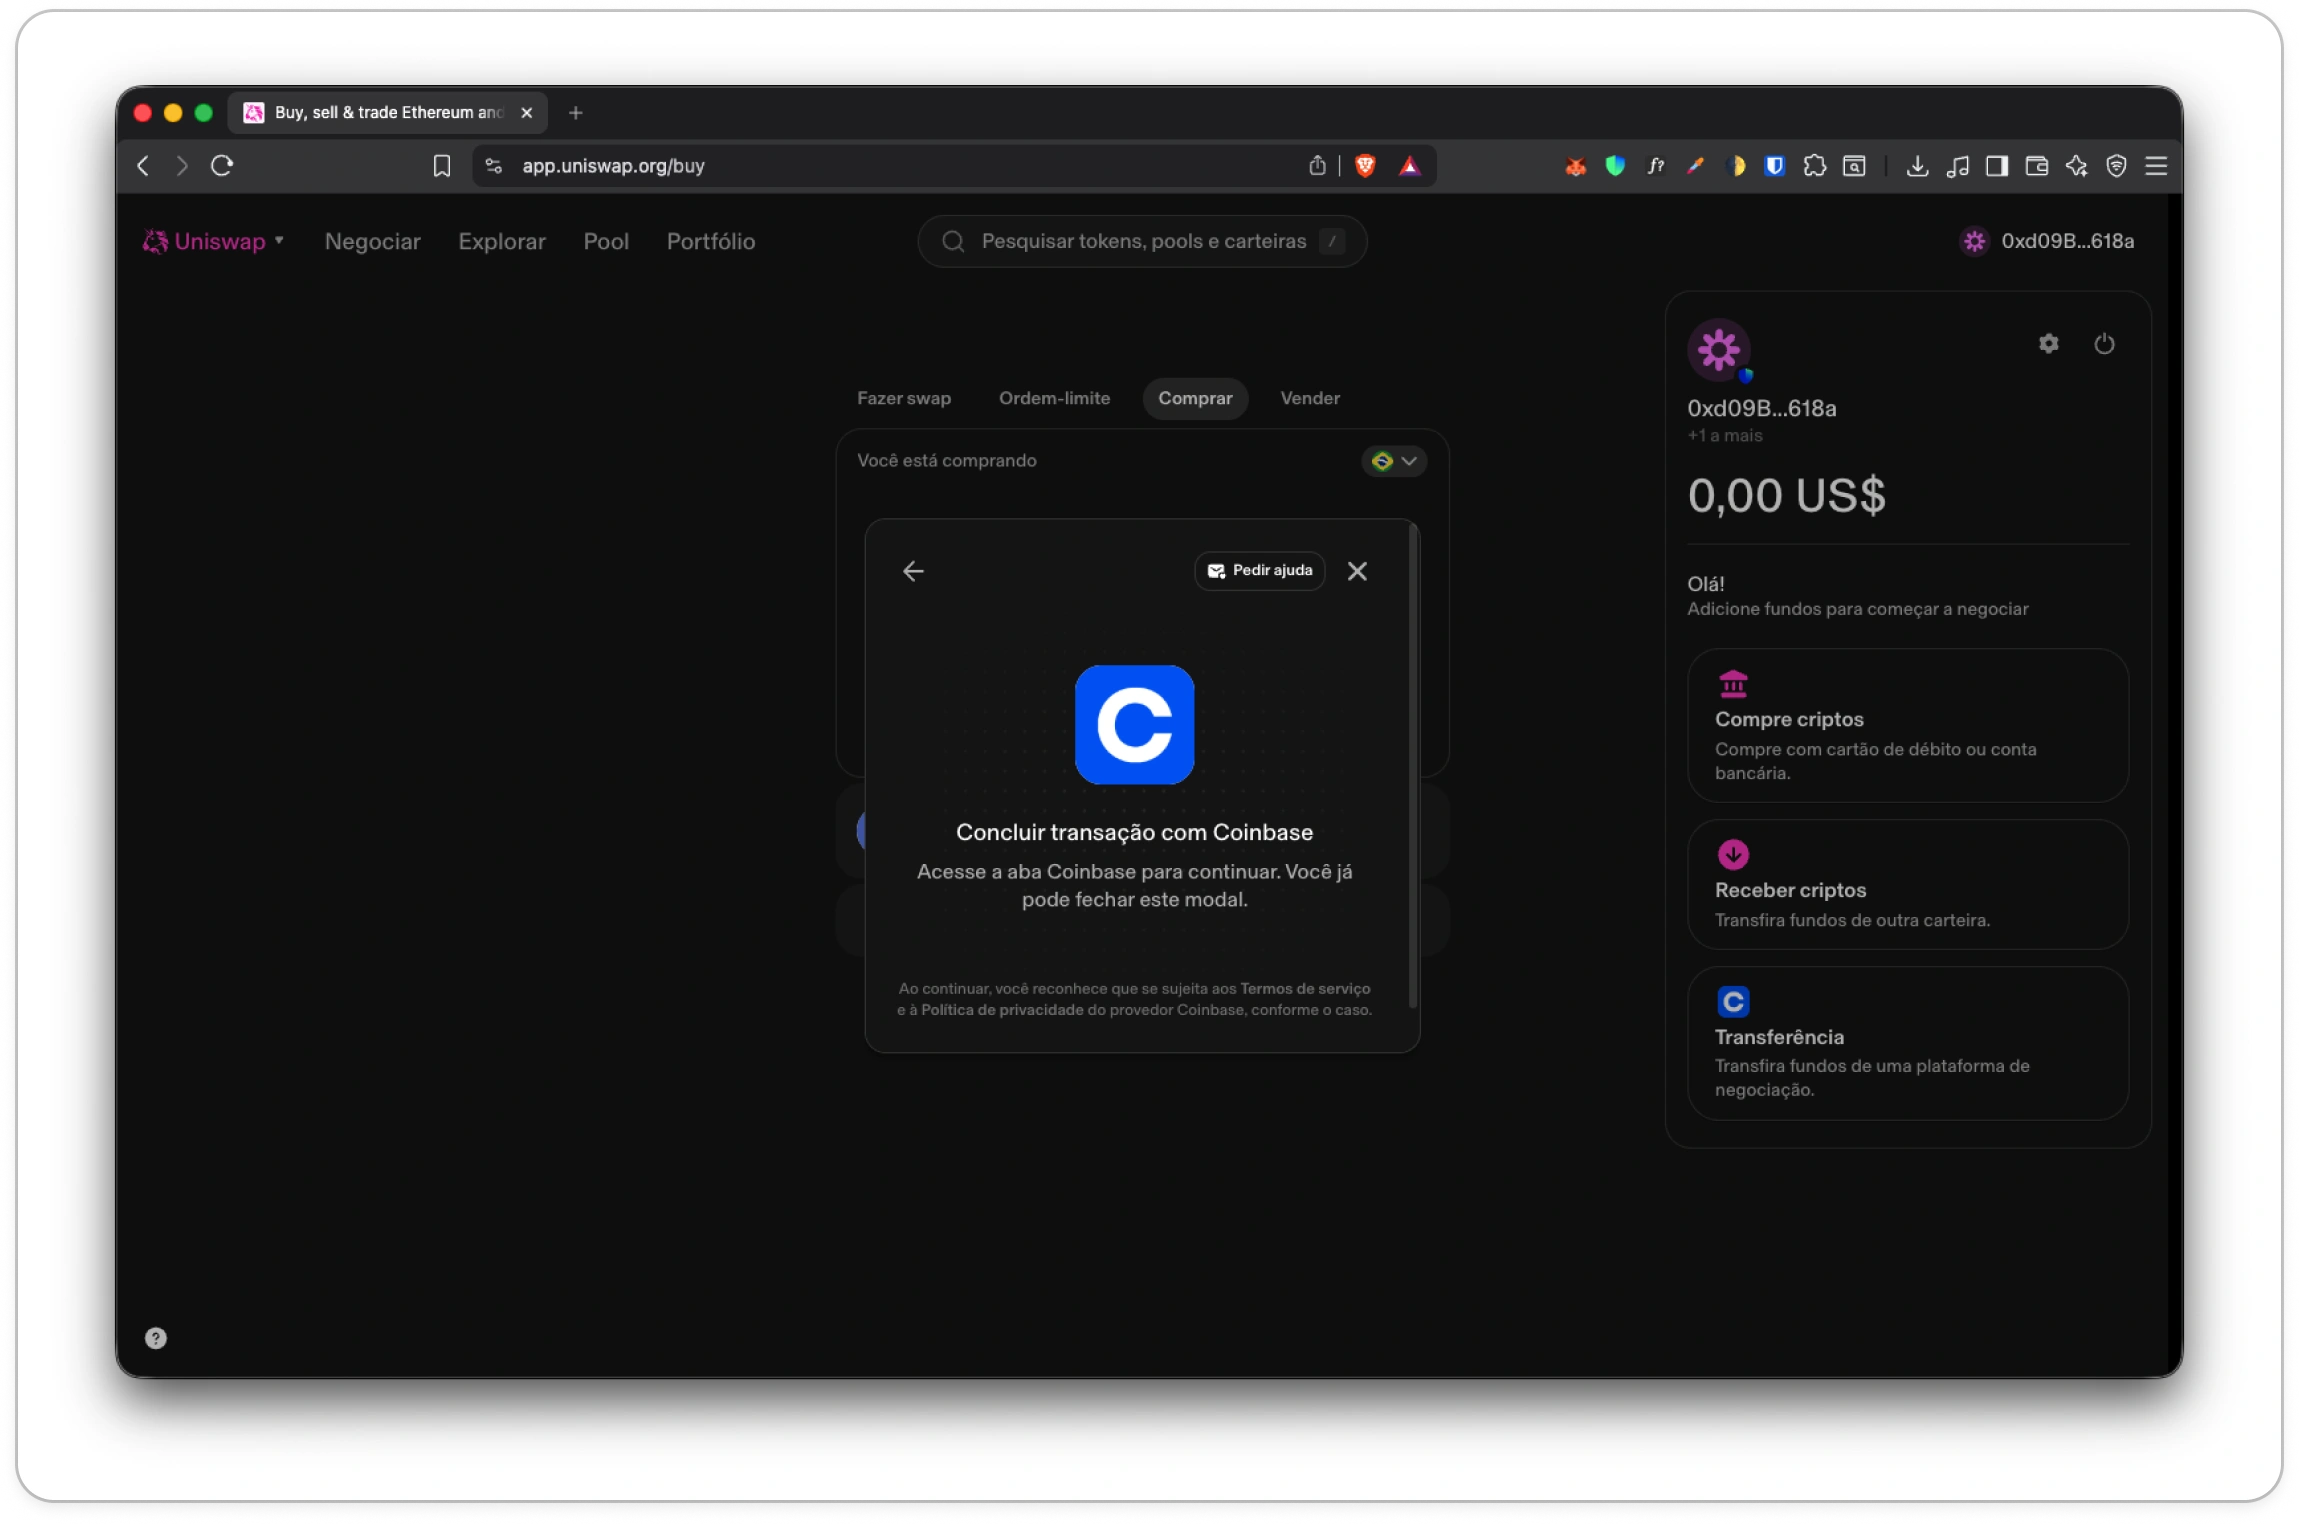Open the Uniswap logo dropdown menu
Viewport: 2299px width, 1524px height.
coord(213,241)
